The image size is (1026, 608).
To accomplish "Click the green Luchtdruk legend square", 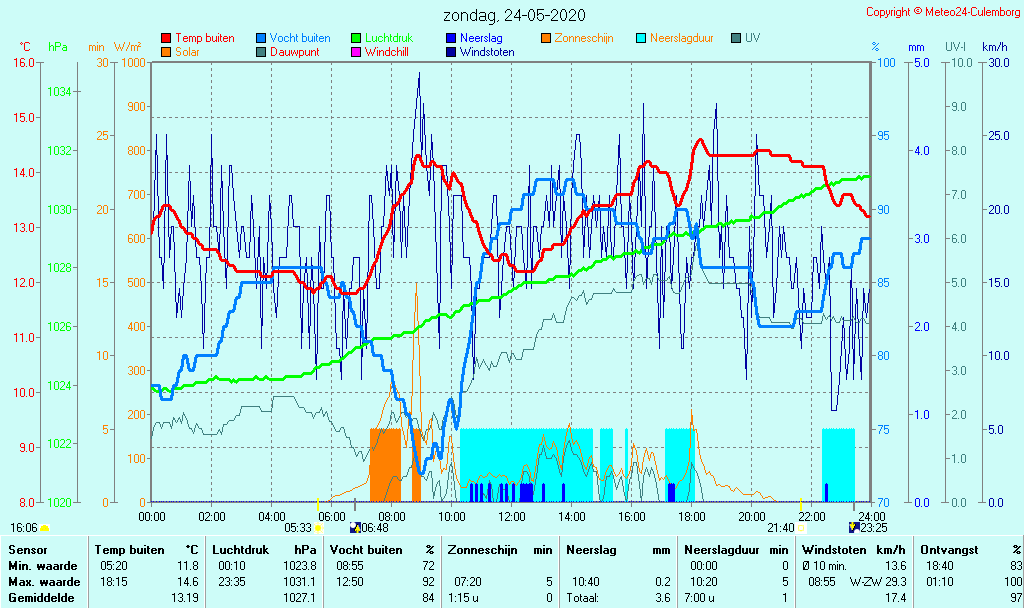I will [x=356, y=39].
